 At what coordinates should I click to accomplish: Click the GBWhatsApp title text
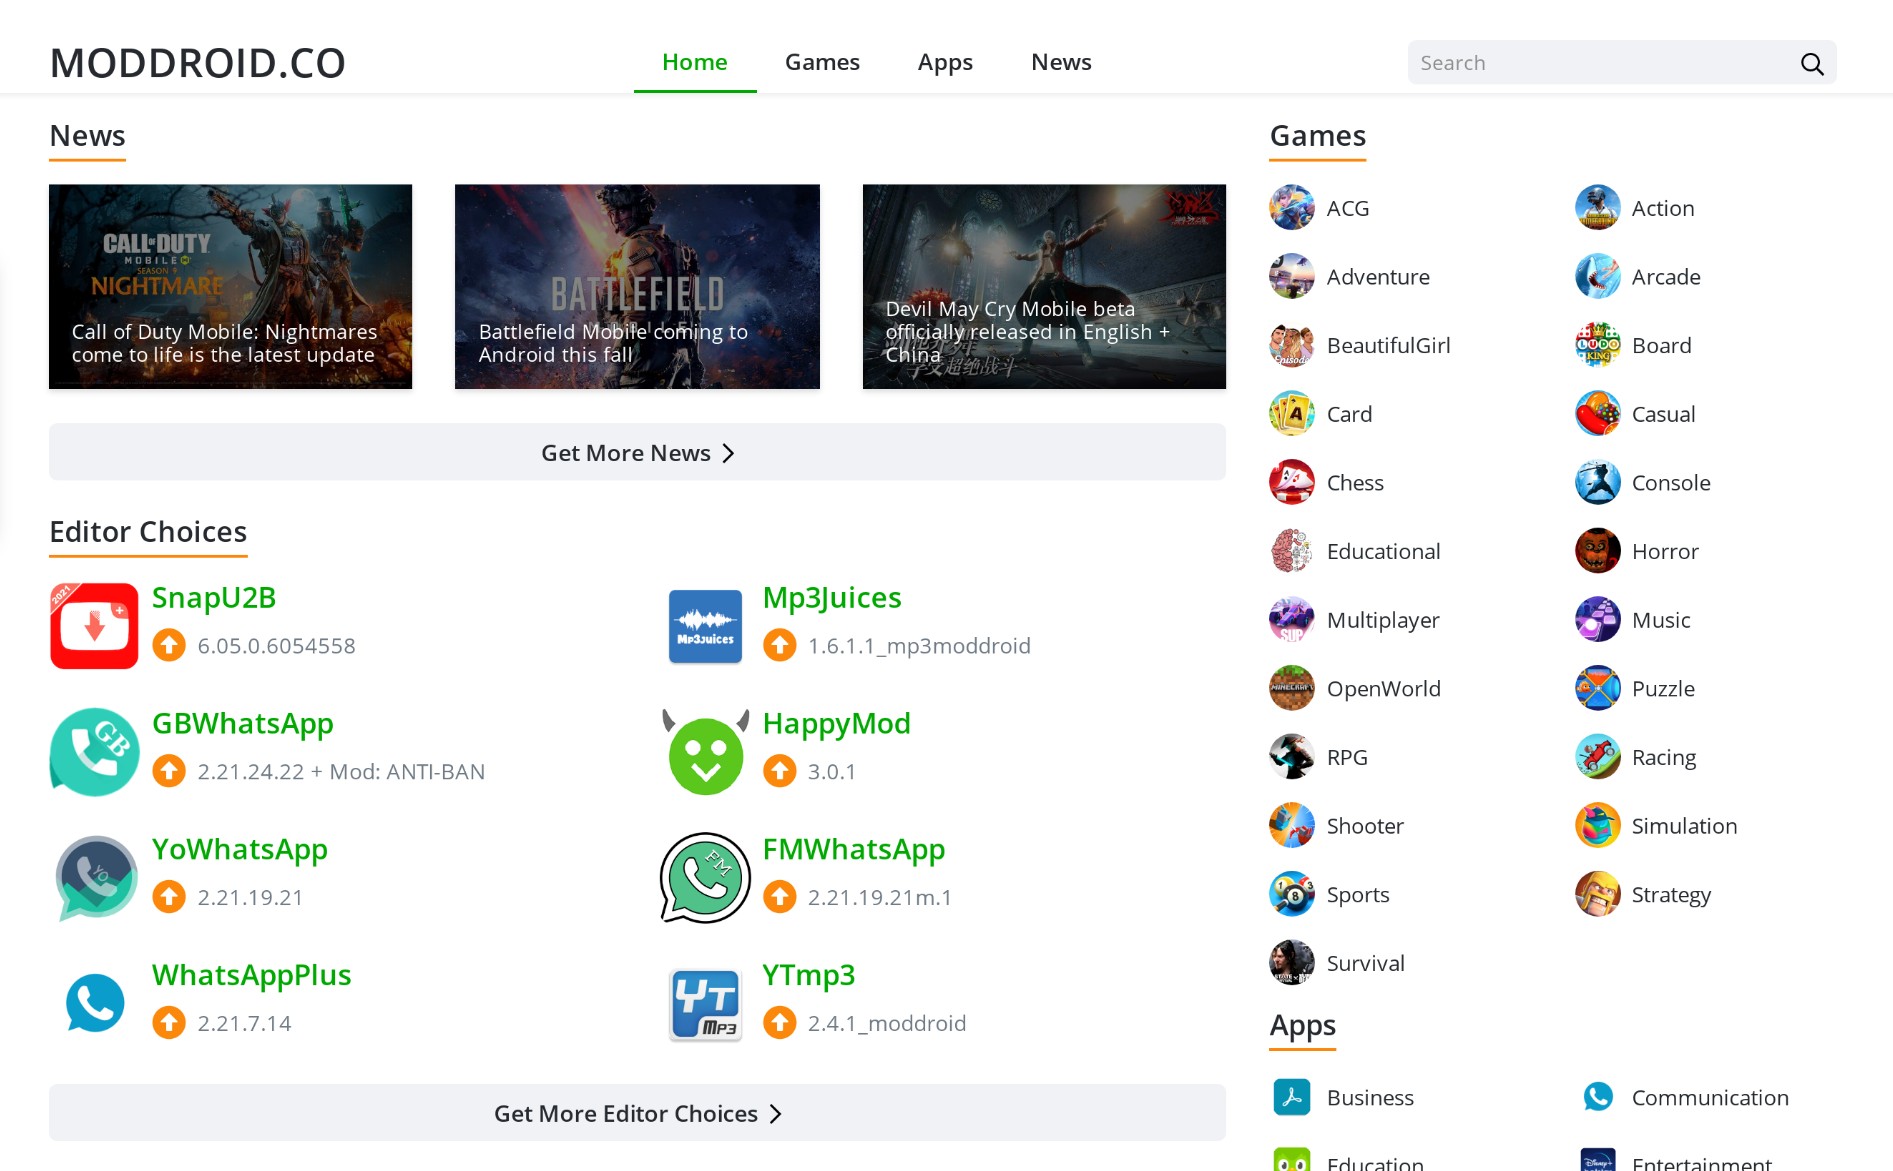click(x=243, y=723)
